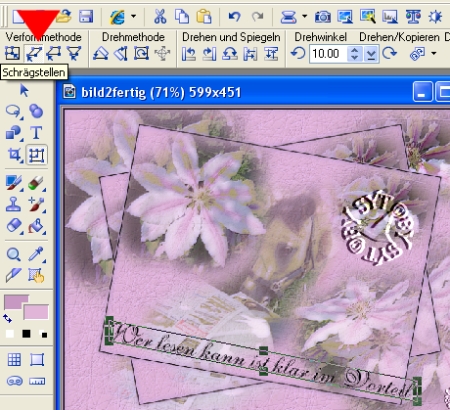Launch the Internet Explorer browser preview icon

(117, 16)
